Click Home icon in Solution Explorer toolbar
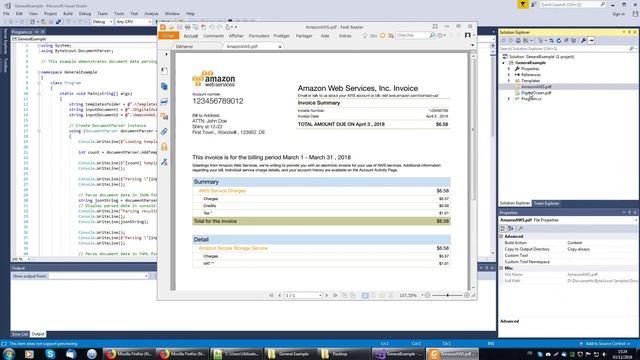640x360 pixels. pos(518,40)
